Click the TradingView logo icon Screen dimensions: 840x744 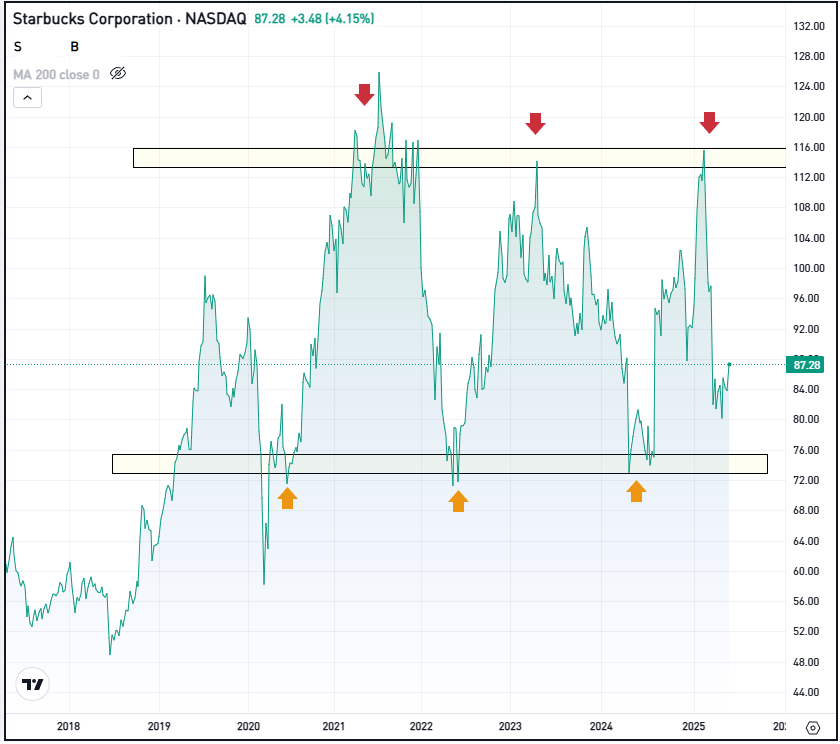[32, 684]
